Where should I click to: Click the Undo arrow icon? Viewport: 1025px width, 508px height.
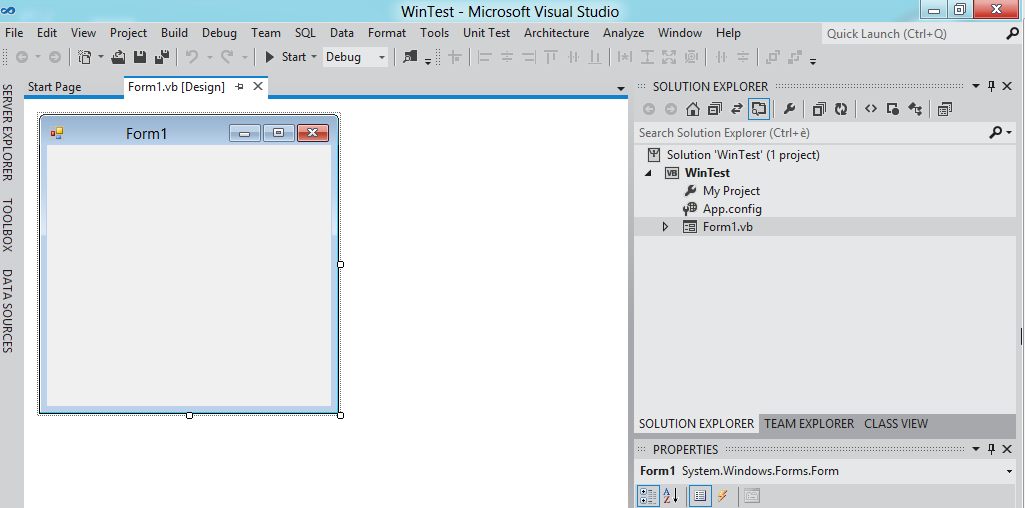coord(192,57)
